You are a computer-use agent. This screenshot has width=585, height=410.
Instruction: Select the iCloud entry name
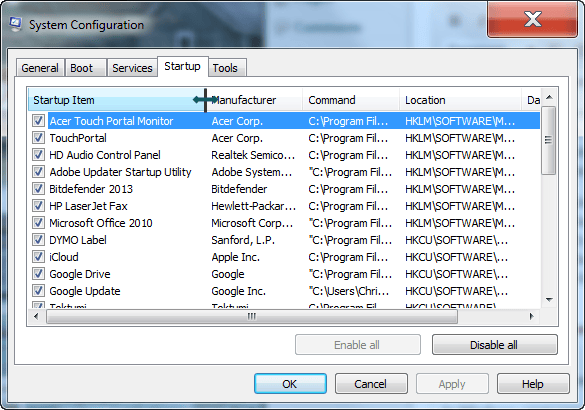[x=64, y=257]
